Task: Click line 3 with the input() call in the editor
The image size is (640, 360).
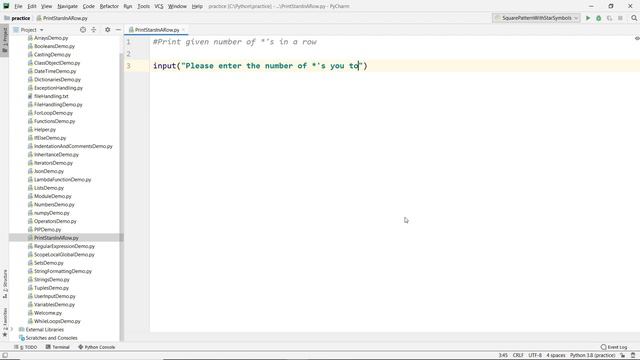Action: (x=260, y=66)
